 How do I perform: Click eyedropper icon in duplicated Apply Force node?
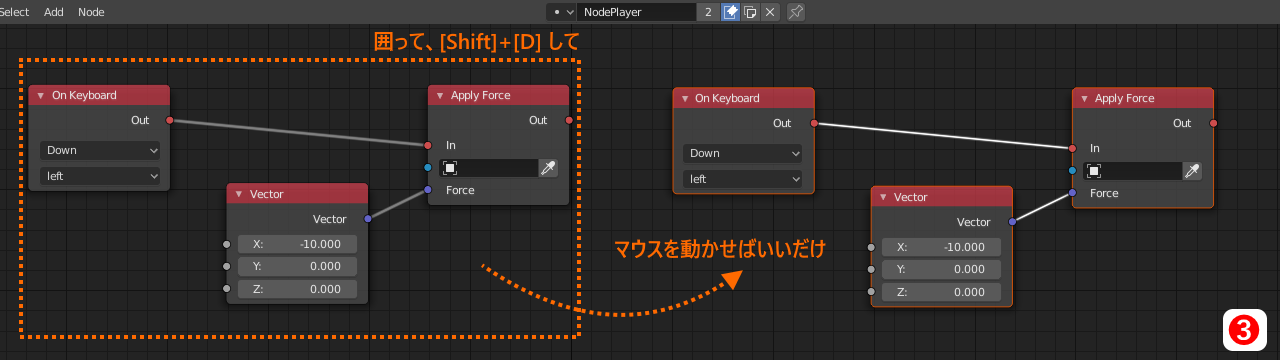coord(1192,171)
